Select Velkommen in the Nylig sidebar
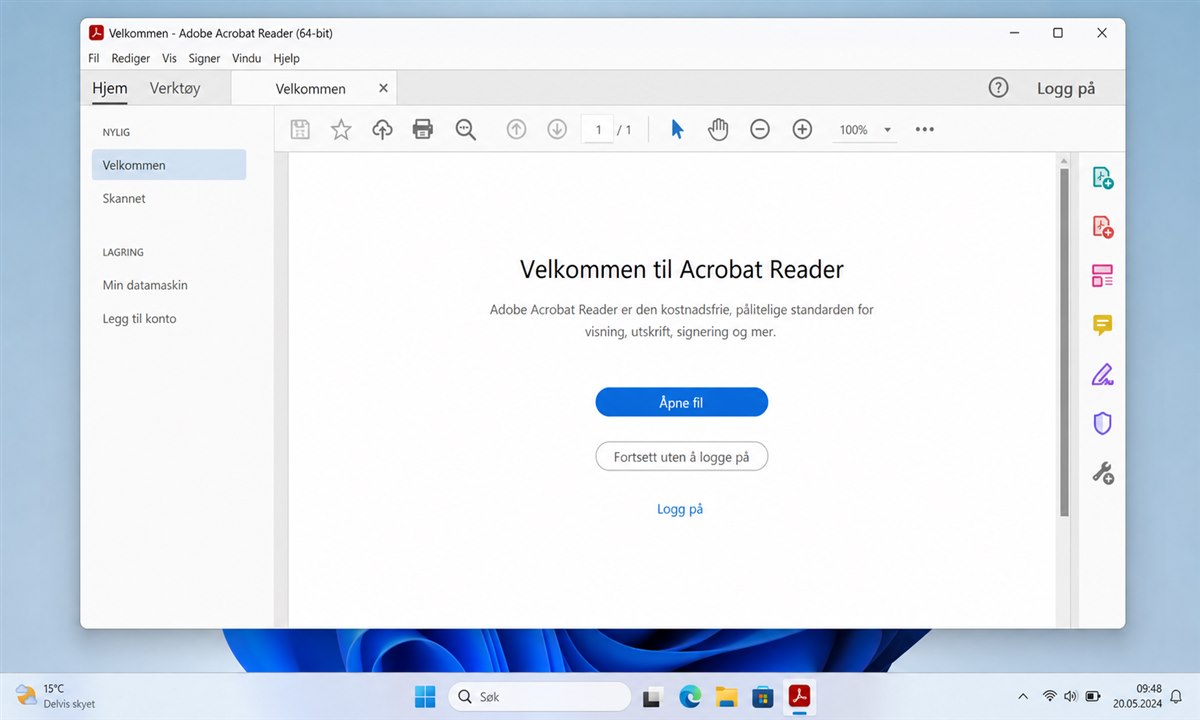The image size is (1200, 720). (x=169, y=165)
